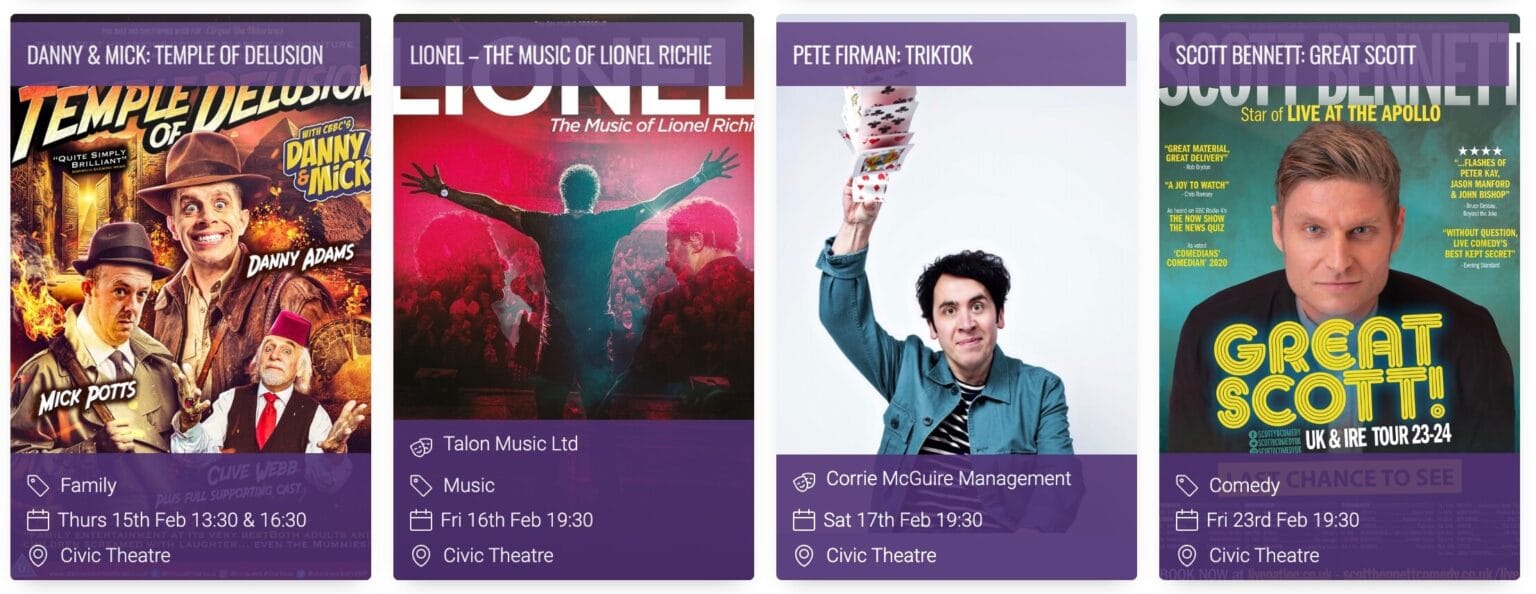Image resolution: width=1536 pixels, height=594 pixels.
Task: Click Civic Theatre venue on Pete Firman card
Action: pyautogui.click(x=881, y=555)
